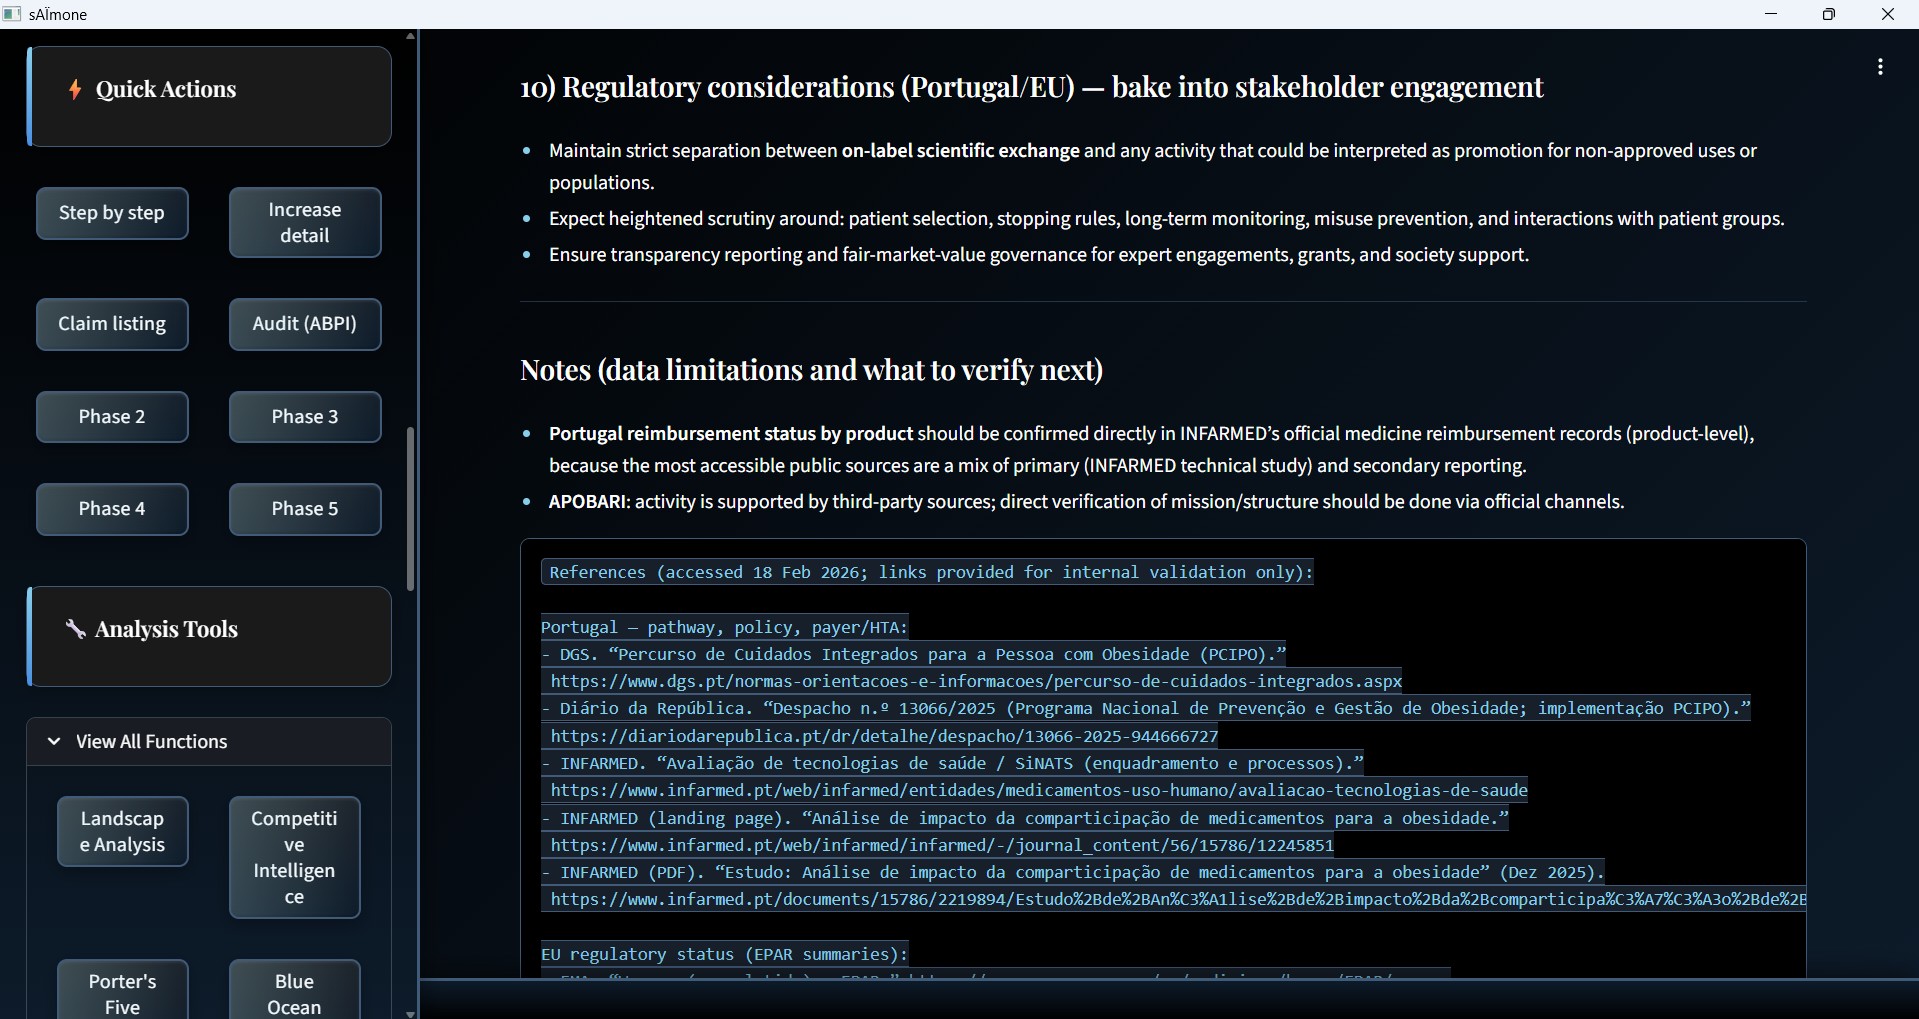The width and height of the screenshot is (1919, 1019).
Task: Click the lightning bolt Quick Actions icon
Action: pyautogui.click(x=75, y=90)
